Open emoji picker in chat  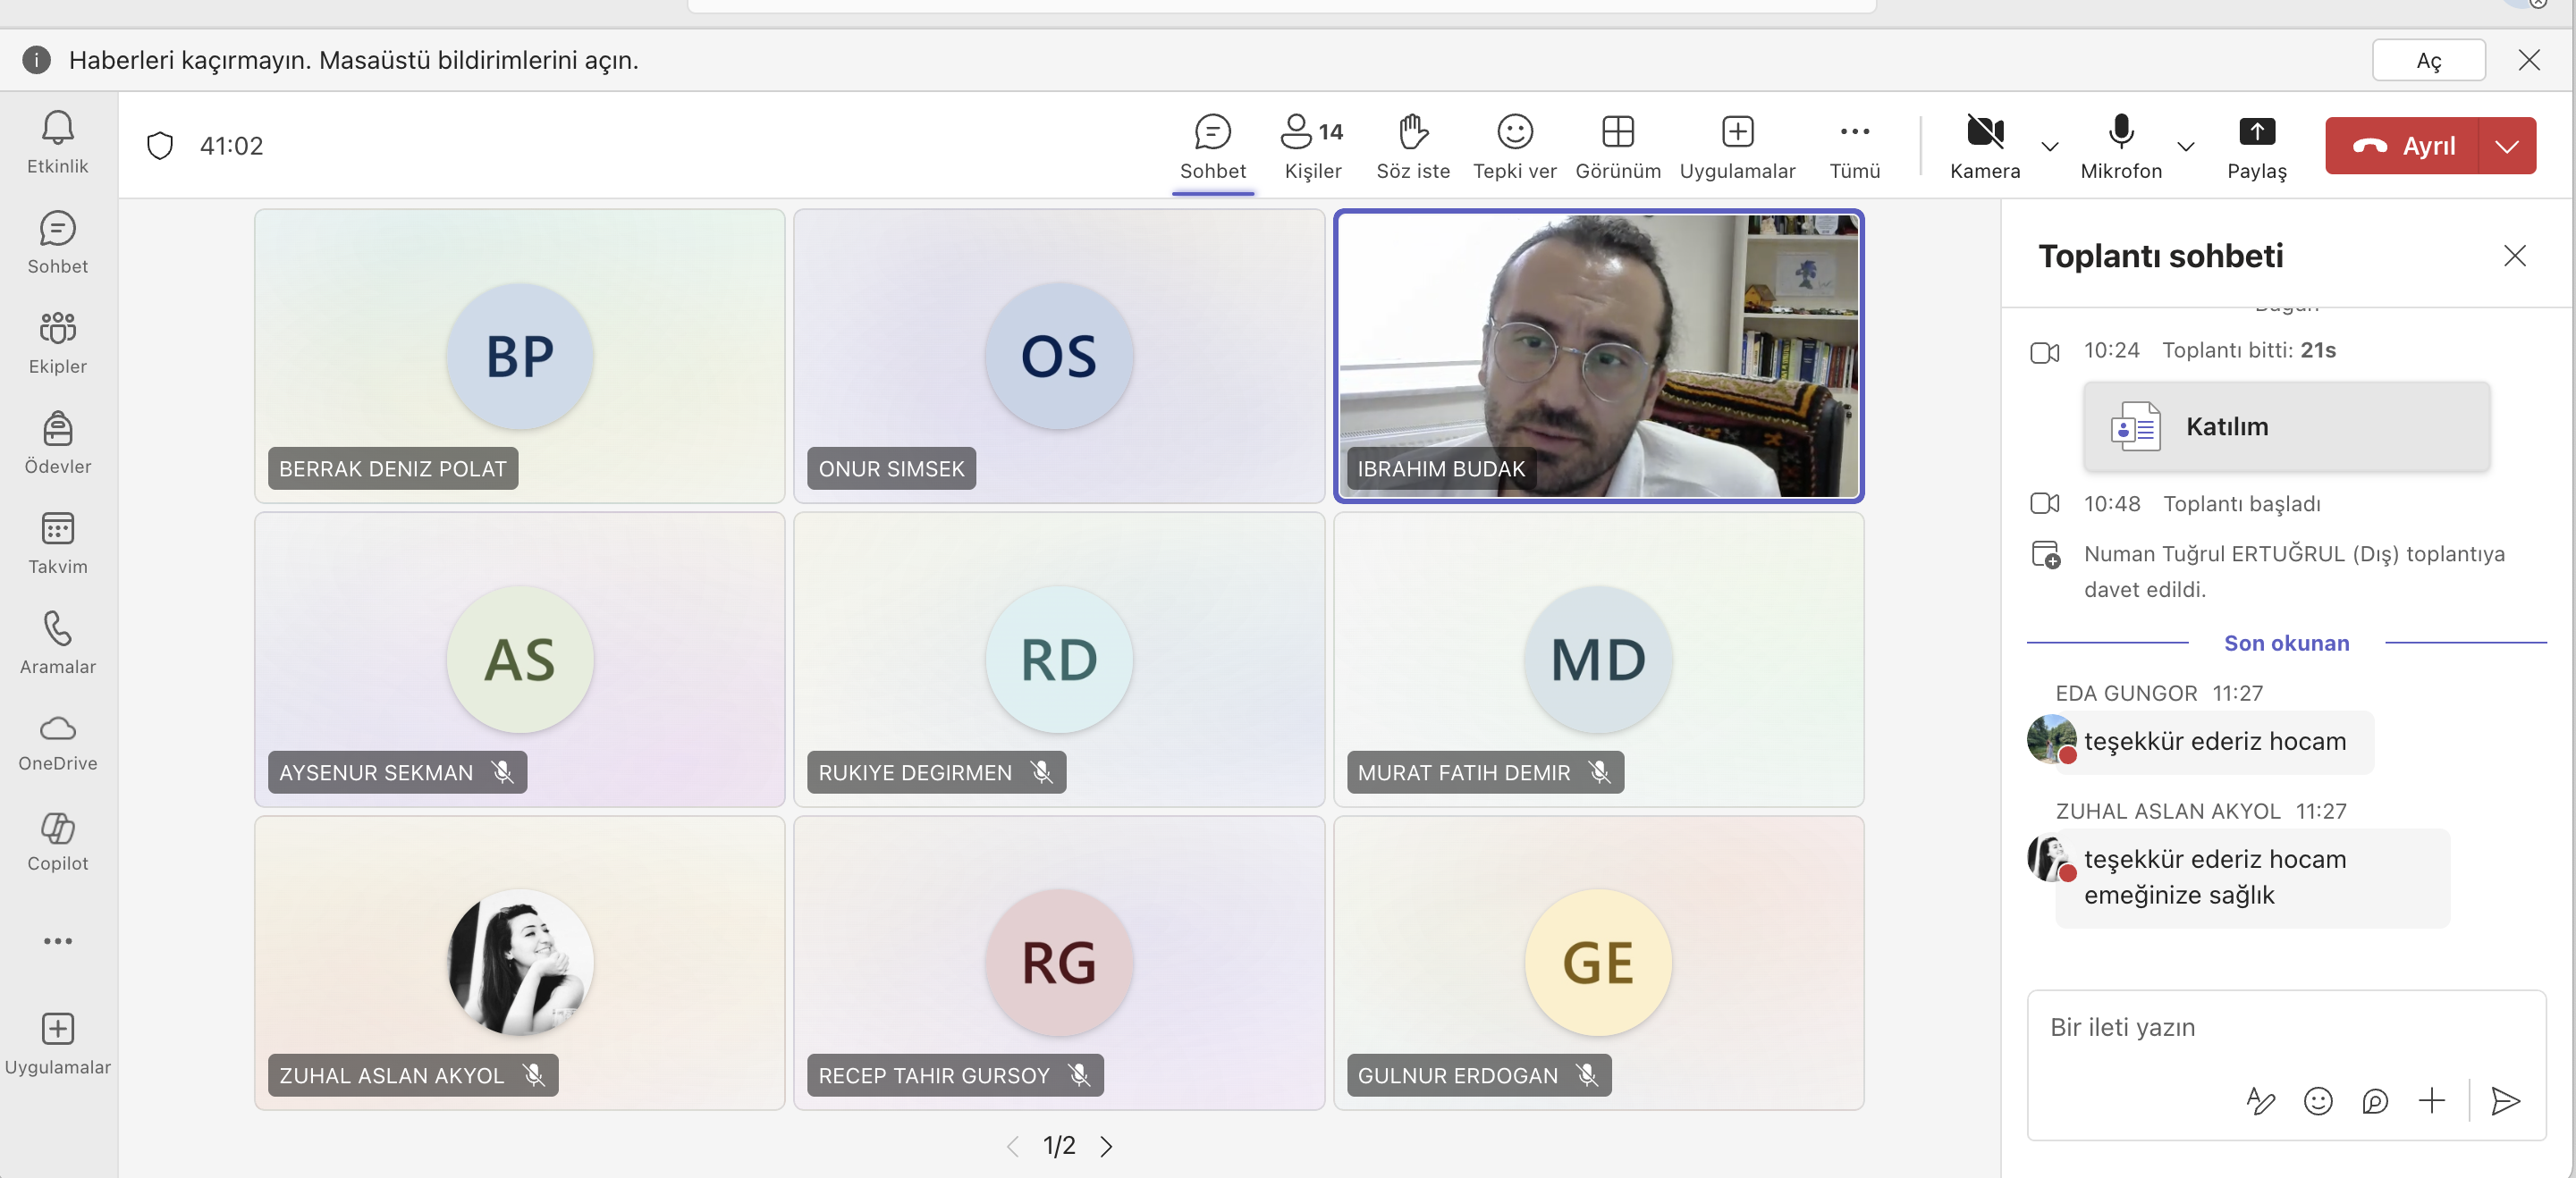[x=2317, y=1100]
